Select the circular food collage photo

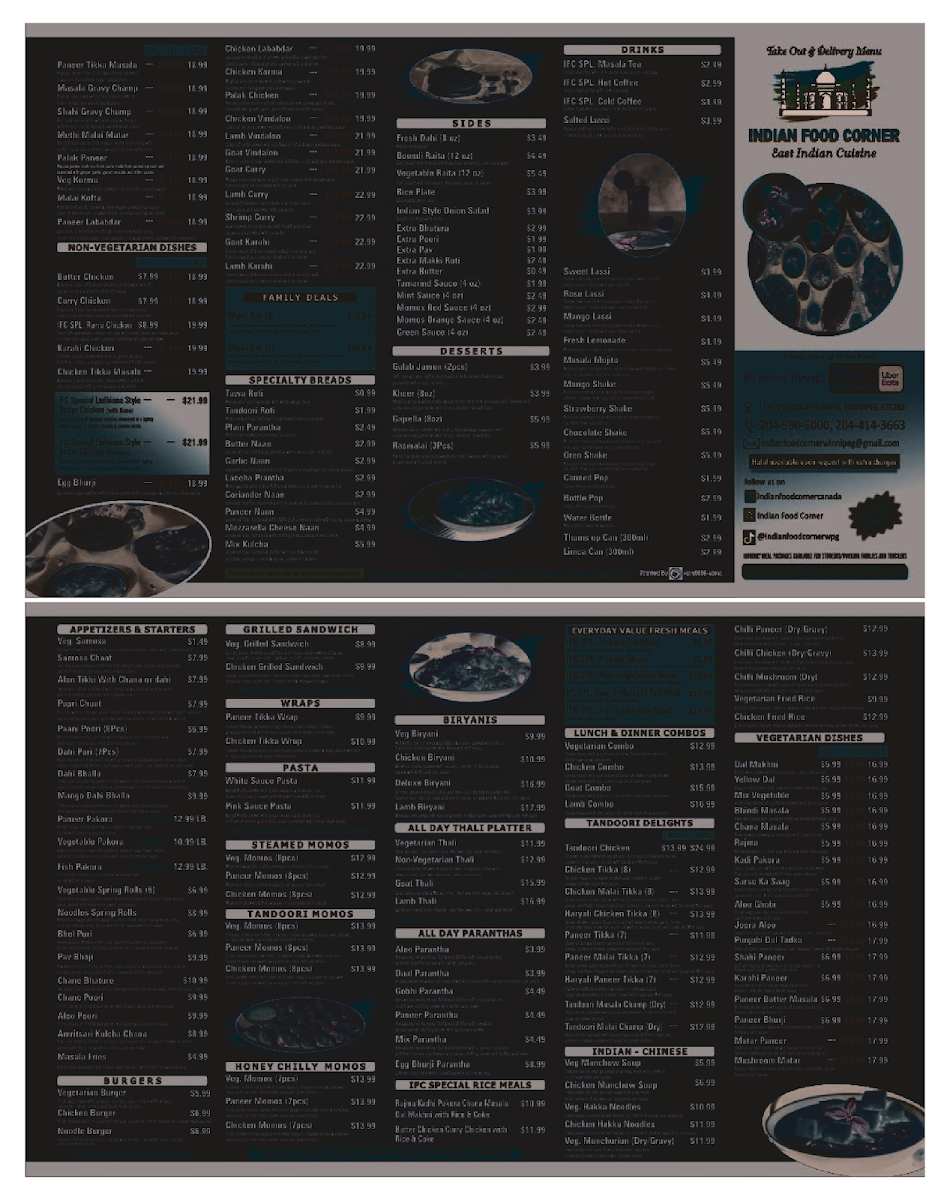pos(825,252)
